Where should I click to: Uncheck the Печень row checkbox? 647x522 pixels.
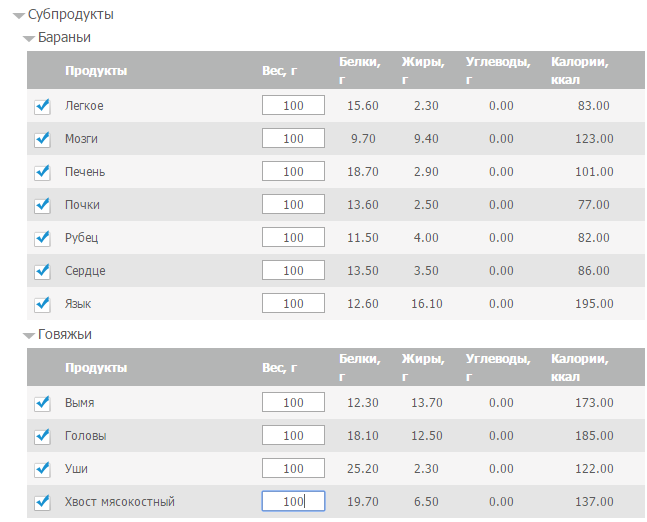[x=42, y=172]
